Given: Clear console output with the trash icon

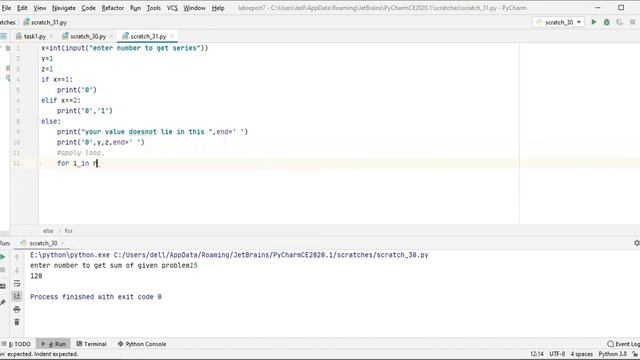Looking at the screenshot, I should pos(17,322).
